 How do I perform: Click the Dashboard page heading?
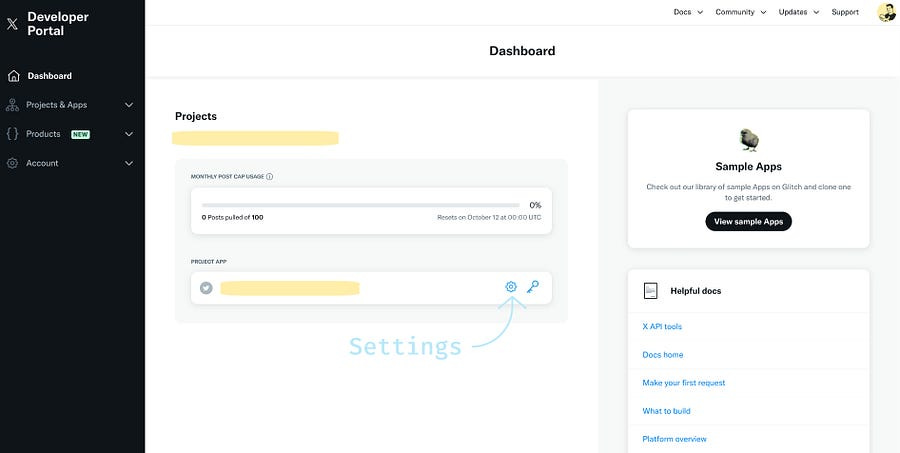(522, 51)
